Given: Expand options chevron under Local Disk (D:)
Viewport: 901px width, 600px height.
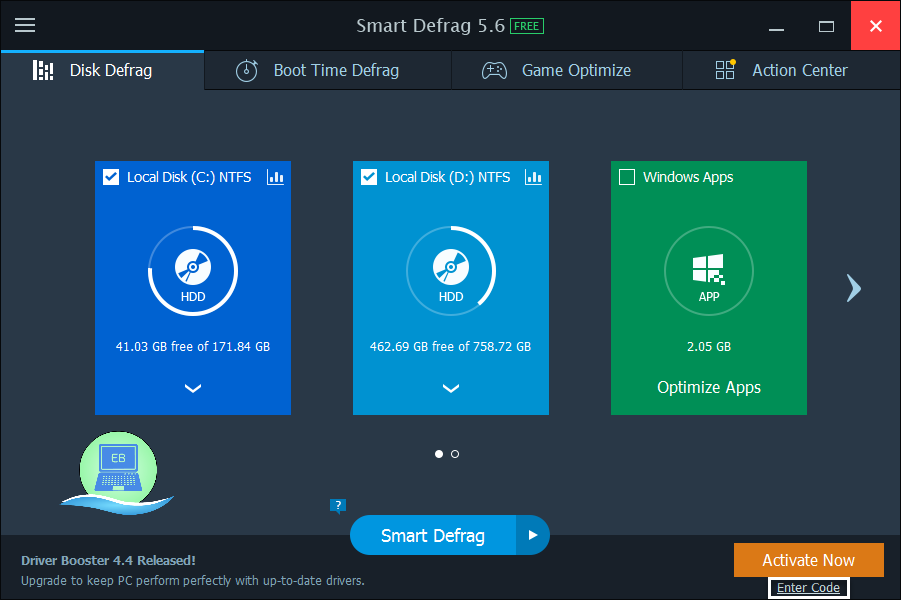Looking at the screenshot, I should tap(451, 389).
